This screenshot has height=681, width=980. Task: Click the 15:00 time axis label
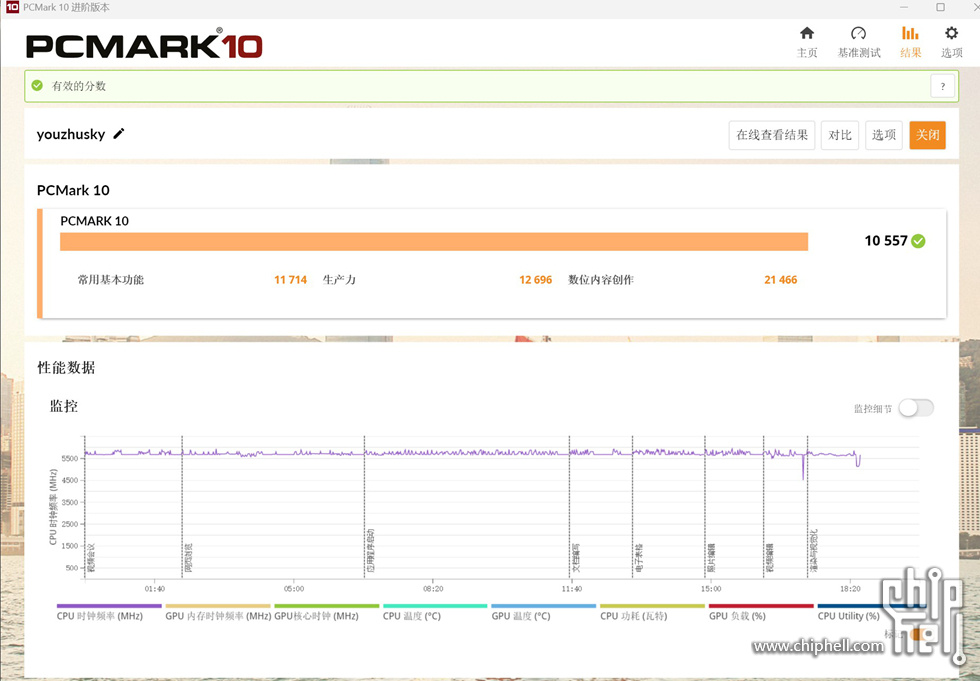tap(711, 589)
